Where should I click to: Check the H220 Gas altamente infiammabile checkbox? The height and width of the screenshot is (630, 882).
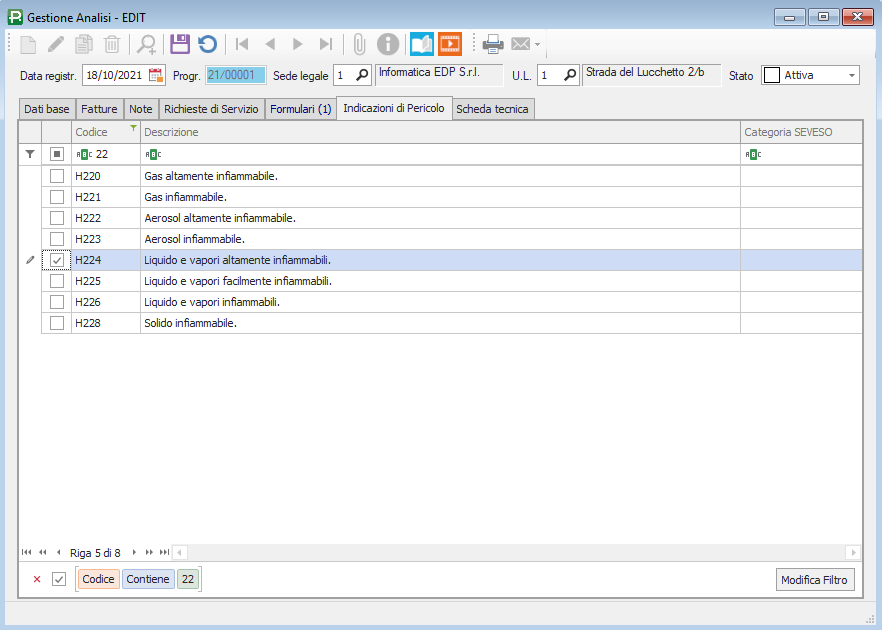pyautogui.click(x=57, y=176)
